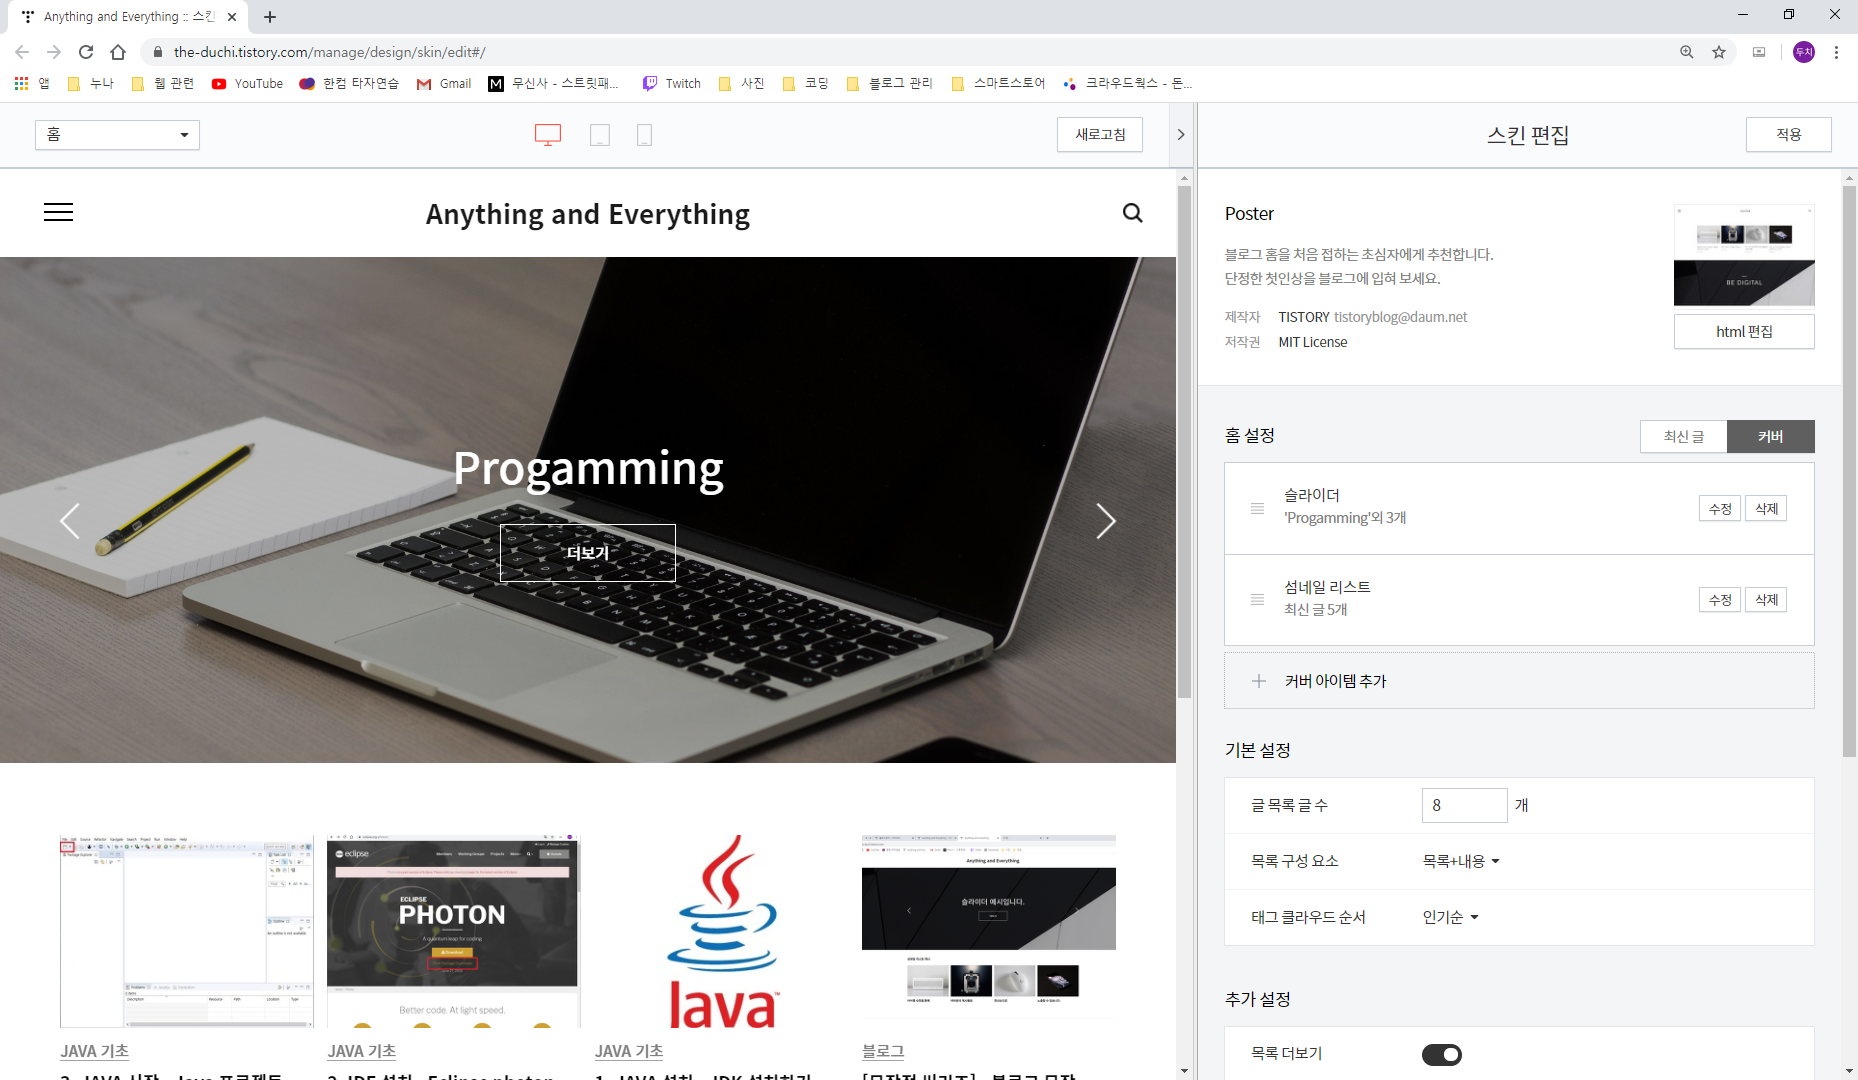Collapse the skin edit side panel arrow
The height and width of the screenshot is (1080, 1858).
(x=1181, y=135)
